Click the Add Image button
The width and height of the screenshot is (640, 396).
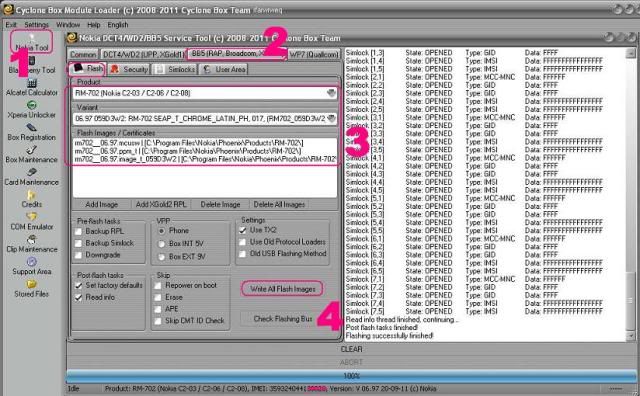click(102, 205)
